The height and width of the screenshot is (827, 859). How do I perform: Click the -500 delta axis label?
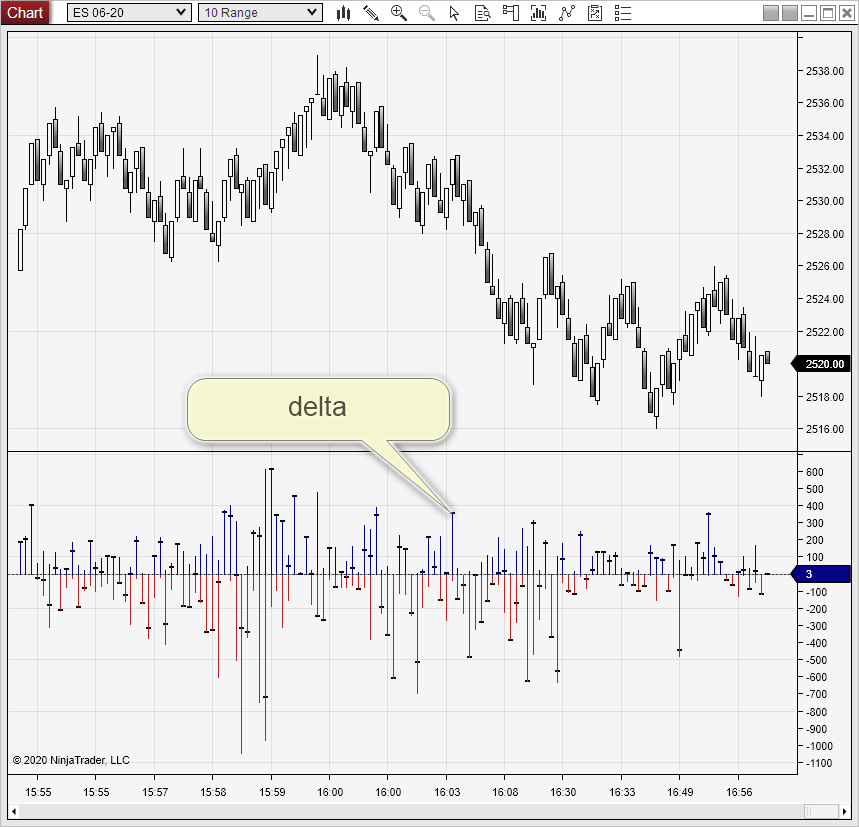[x=817, y=660]
